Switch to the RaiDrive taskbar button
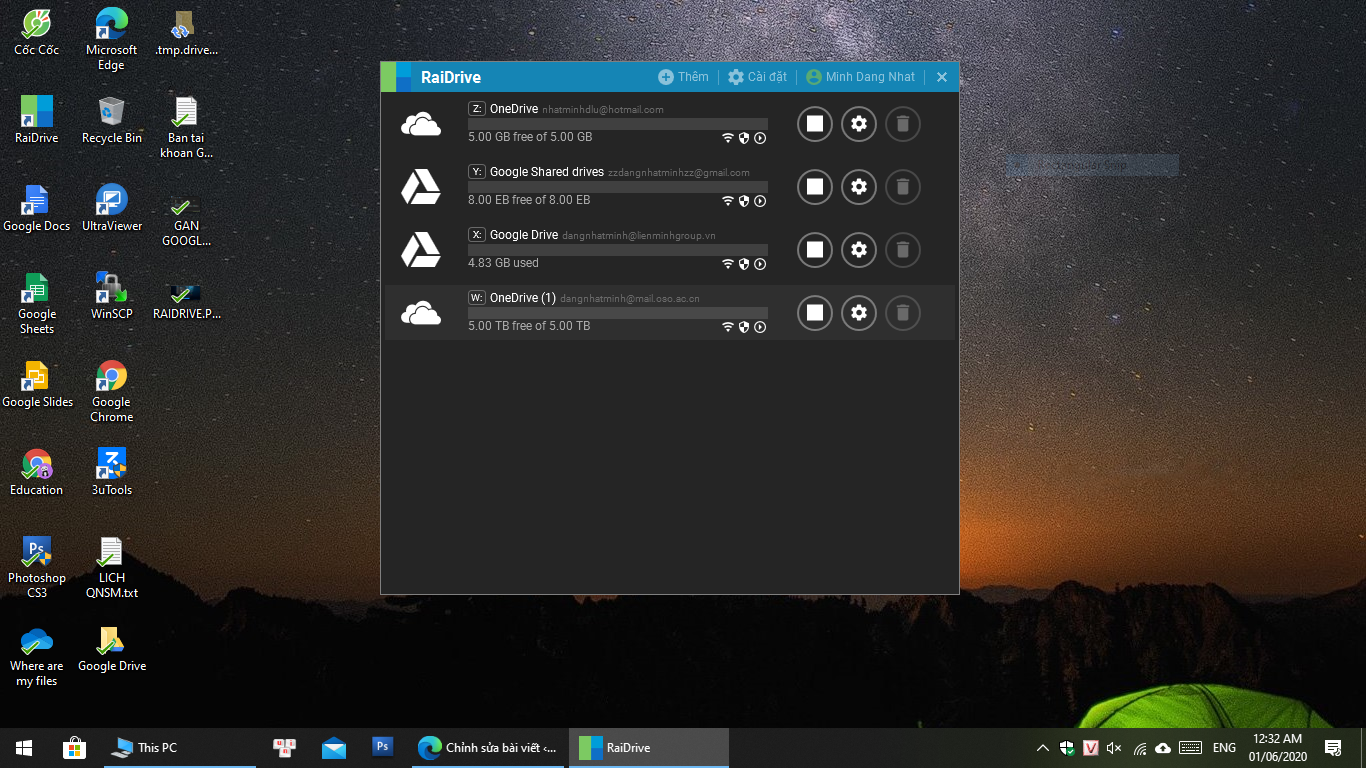The width and height of the screenshot is (1366, 768). [x=649, y=747]
